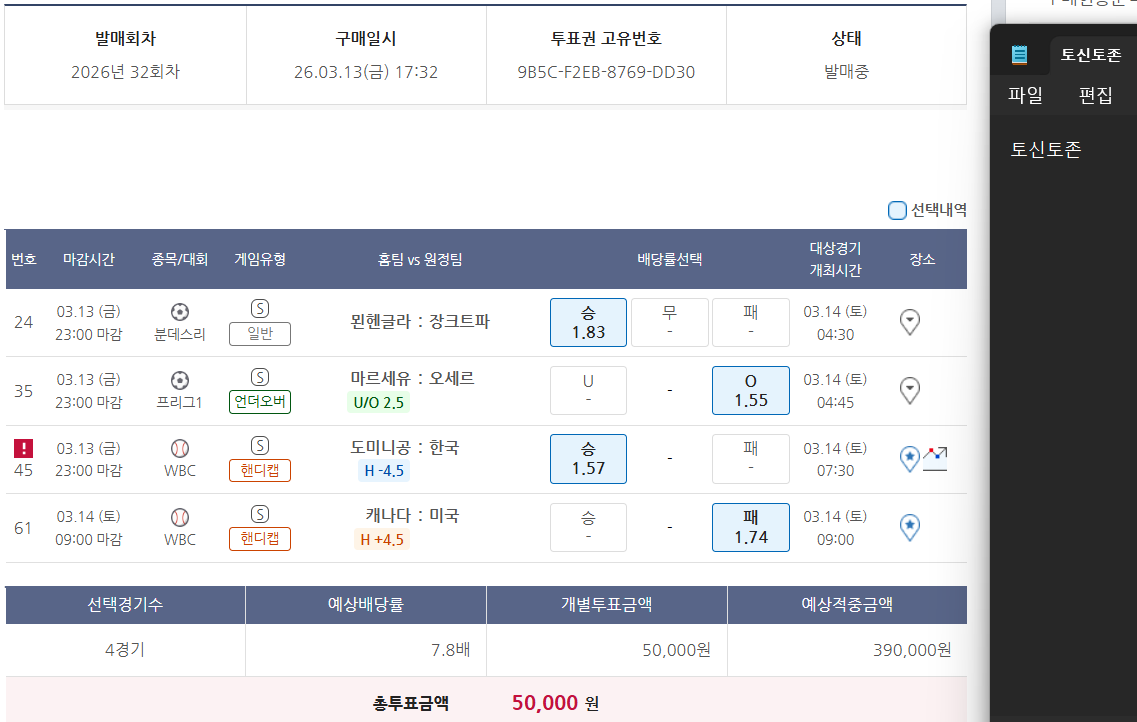Expand venue dropdown for 뮌헨글라 vs 장크트파
Viewport: 1137px width, 722px height.
910,322
